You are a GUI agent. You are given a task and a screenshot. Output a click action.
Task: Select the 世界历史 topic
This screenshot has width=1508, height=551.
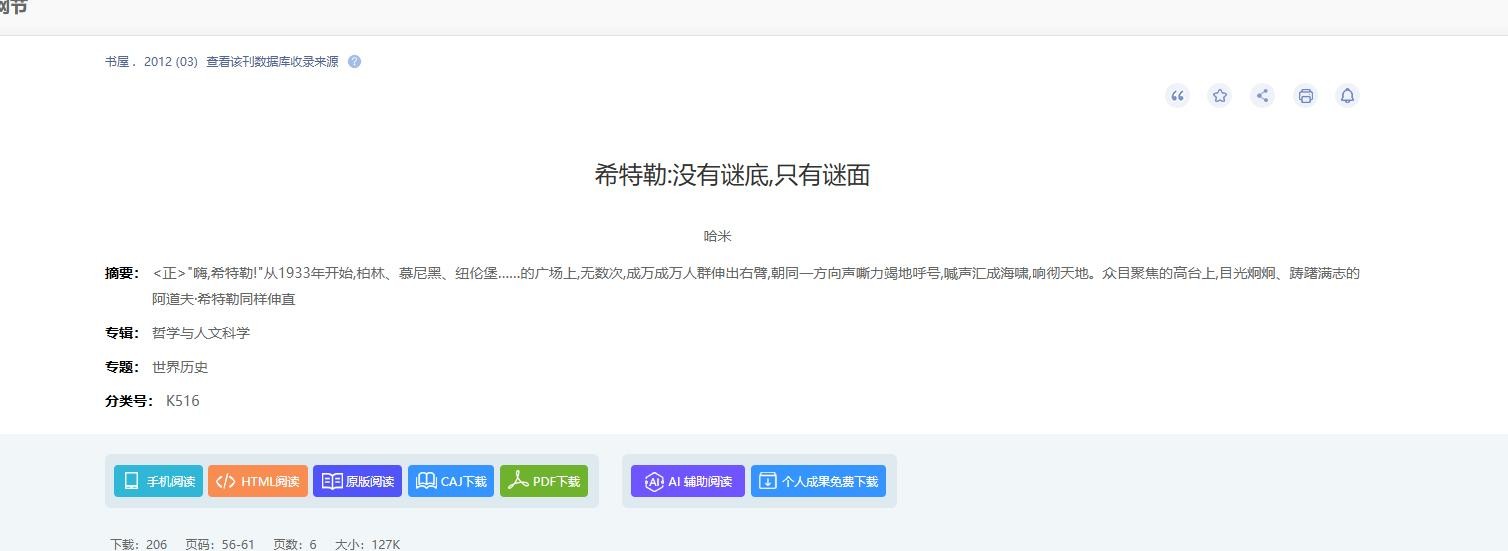[x=180, y=367]
